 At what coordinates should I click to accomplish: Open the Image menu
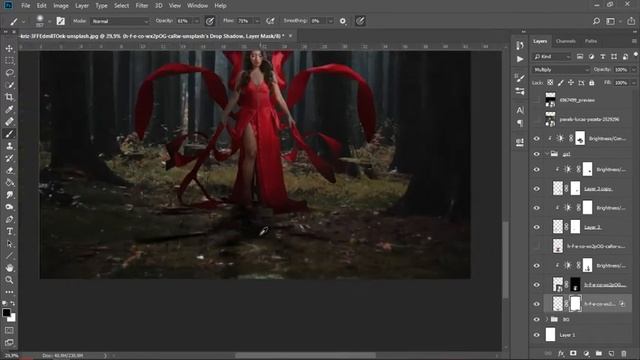(61, 6)
